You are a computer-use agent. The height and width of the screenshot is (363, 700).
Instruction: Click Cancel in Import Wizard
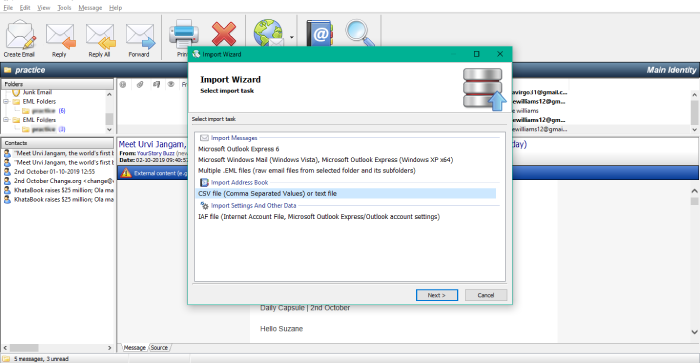coord(486,295)
